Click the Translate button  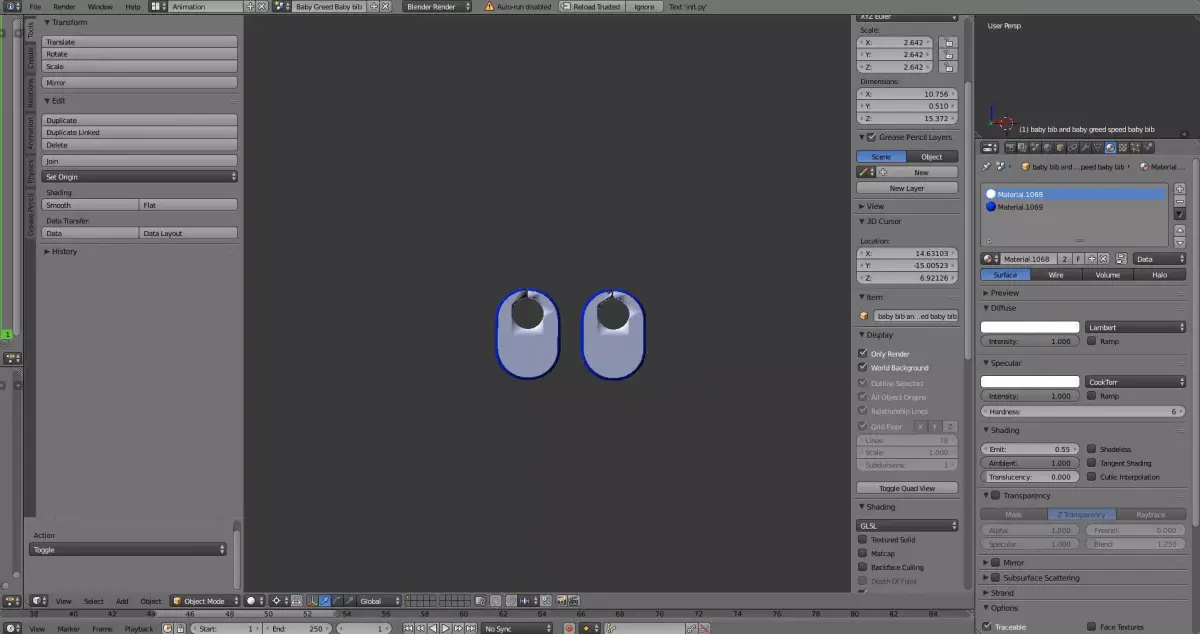(x=140, y=42)
